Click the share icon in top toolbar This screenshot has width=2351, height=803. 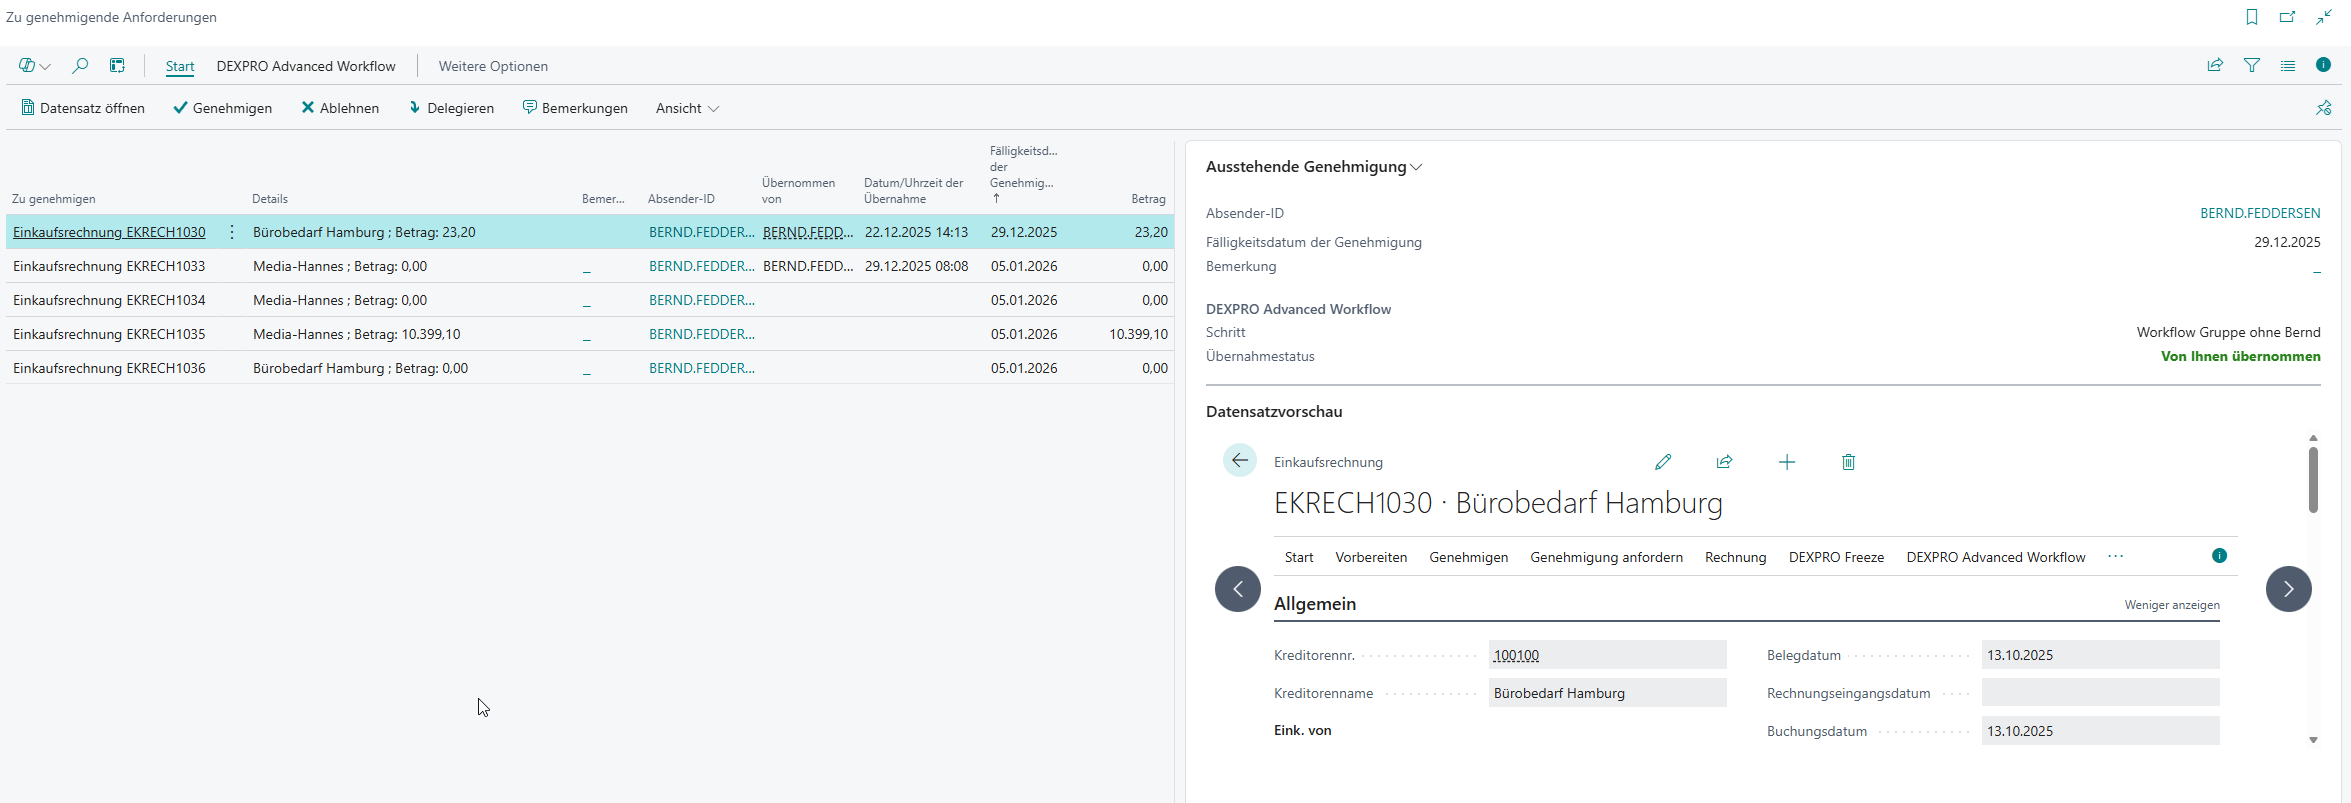click(2215, 66)
